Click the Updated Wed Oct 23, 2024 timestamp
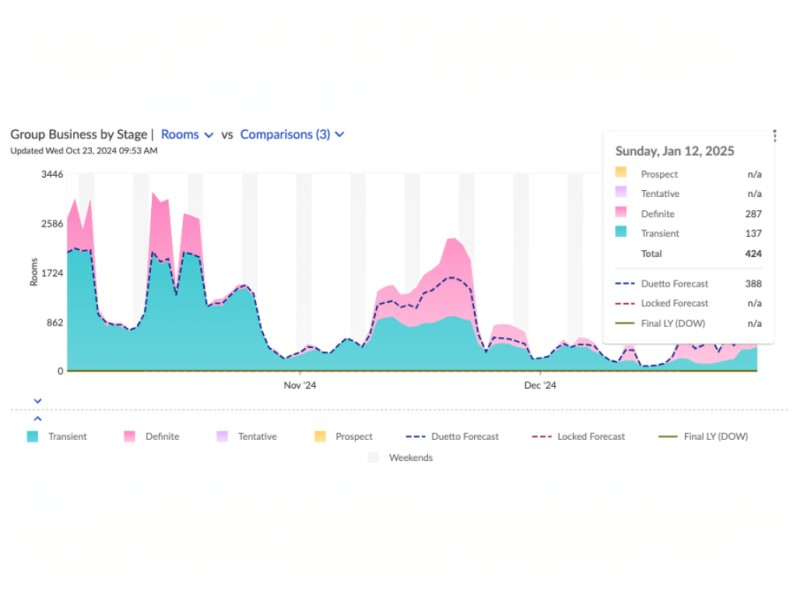Viewport: 797px width, 598px height. tap(84, 151)
